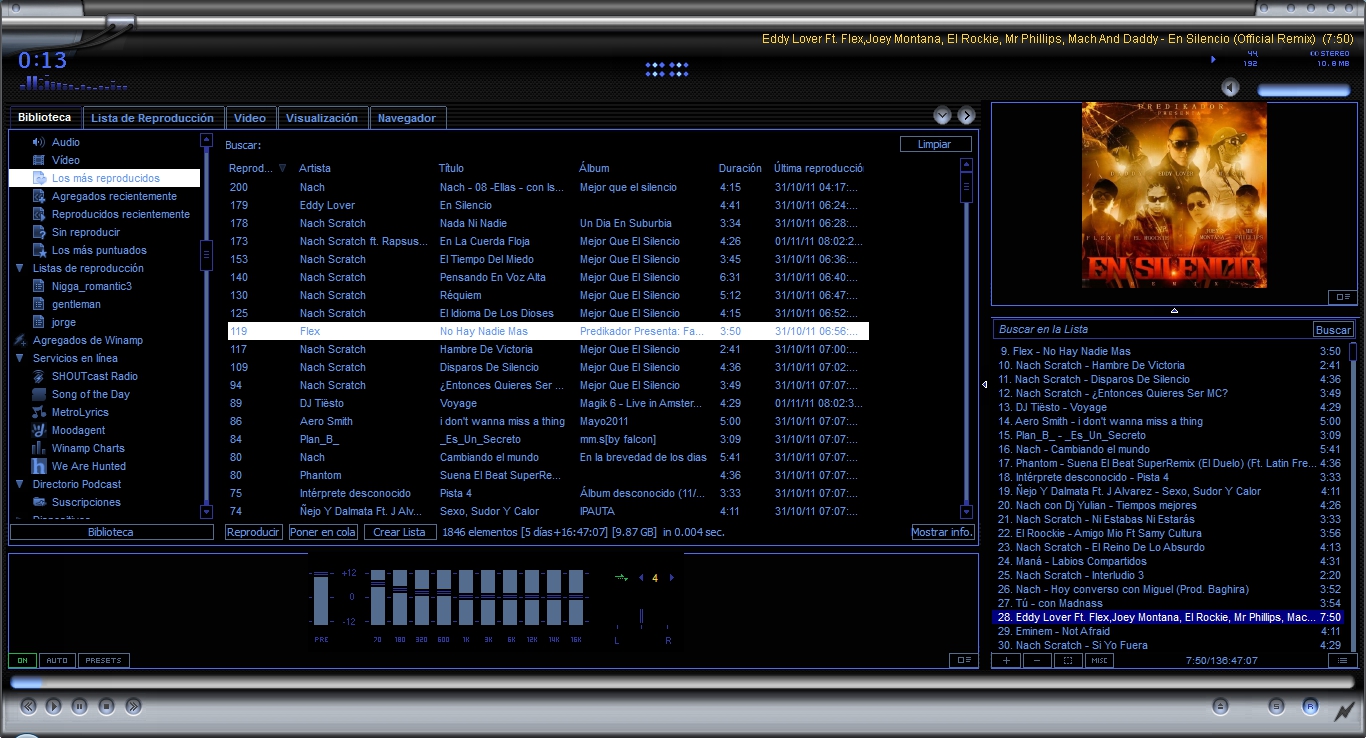Click the add (+) playlist button
Image resolution: width=1366 pixels, height=738 pixels.
point(1007,660)
